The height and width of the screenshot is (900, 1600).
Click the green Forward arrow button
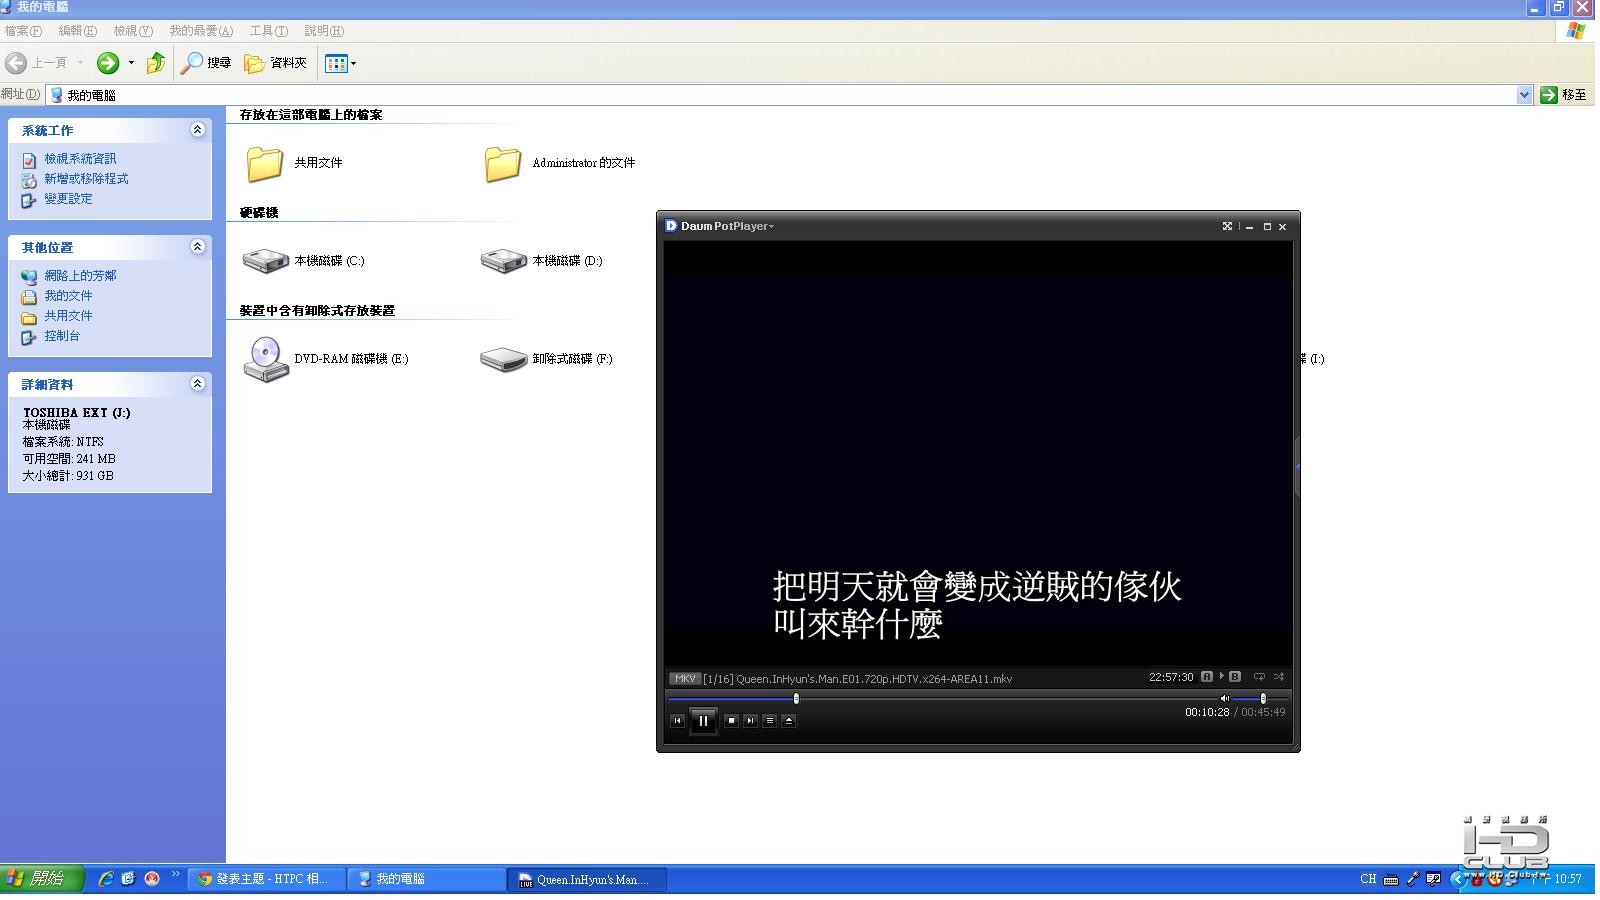coord(108,63)
